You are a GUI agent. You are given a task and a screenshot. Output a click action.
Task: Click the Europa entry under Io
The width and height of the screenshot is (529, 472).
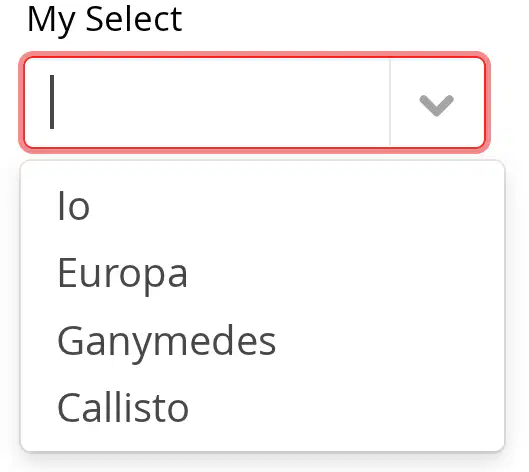pos(262,273)
